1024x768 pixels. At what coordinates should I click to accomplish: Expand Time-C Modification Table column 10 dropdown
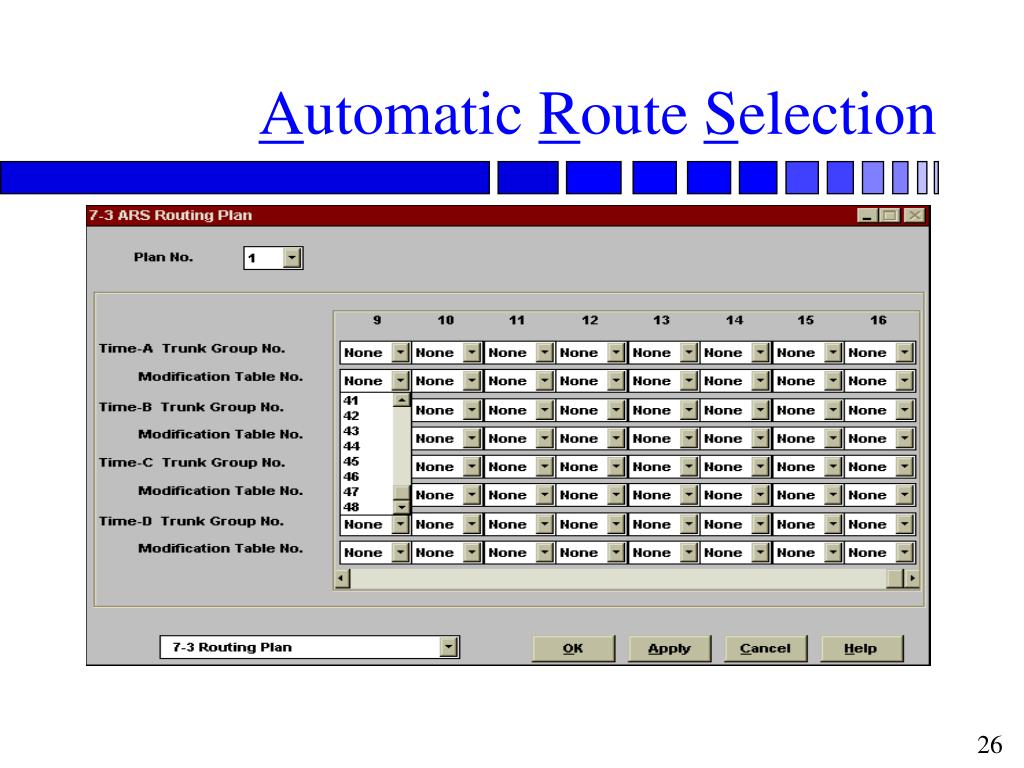(x=472, y=495)
